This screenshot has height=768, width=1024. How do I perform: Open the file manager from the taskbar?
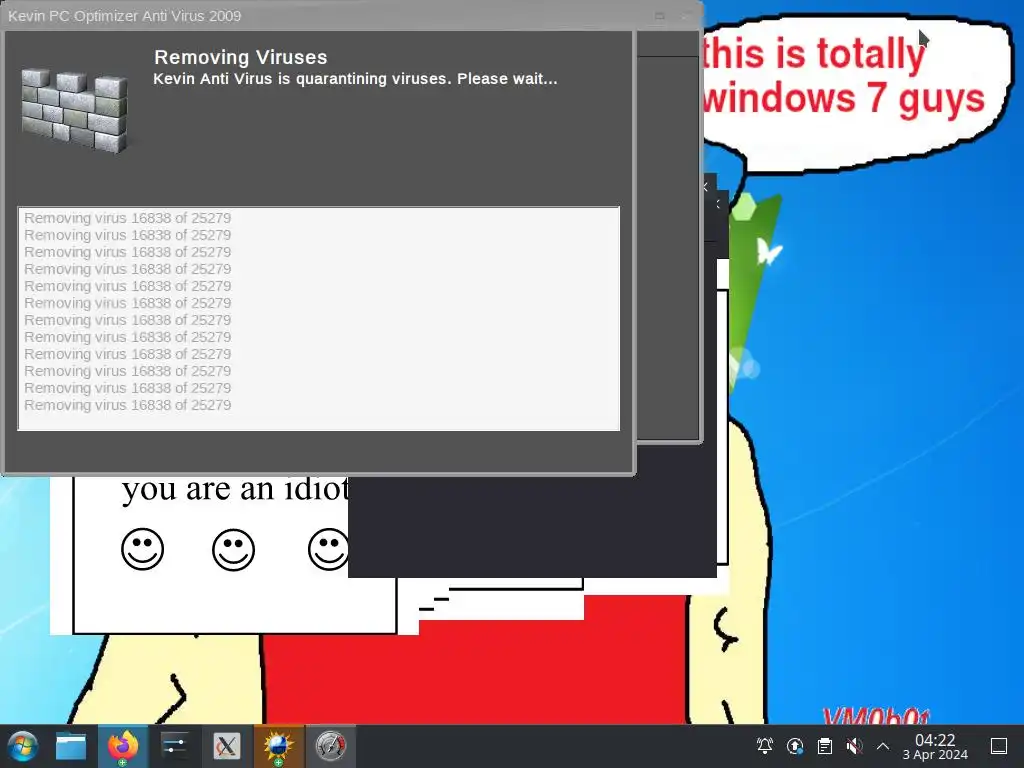click(x=71, y=746)
